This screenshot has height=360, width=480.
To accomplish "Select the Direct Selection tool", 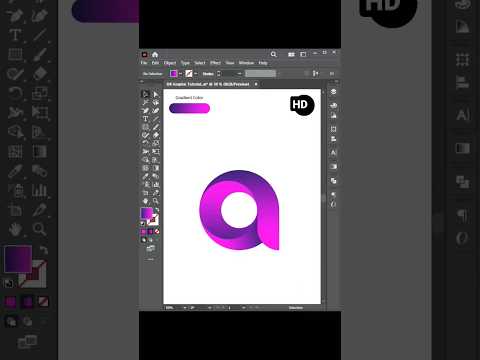I will [x=156, y=94].
